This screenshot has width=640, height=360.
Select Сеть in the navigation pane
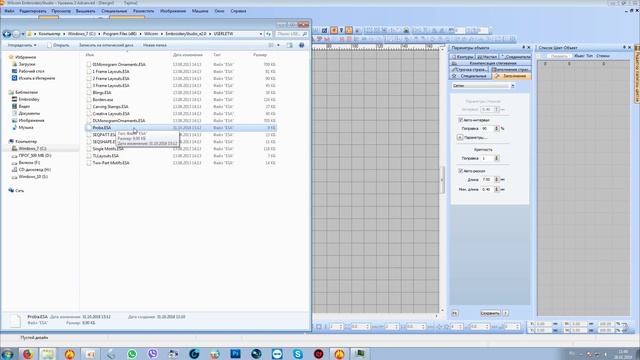point(19,191)
